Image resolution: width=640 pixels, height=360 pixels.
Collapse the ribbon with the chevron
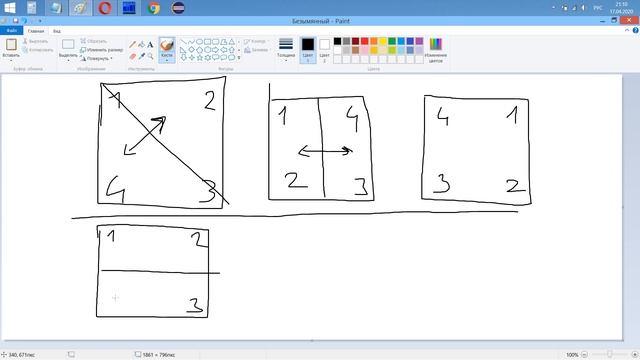[627, 31]
